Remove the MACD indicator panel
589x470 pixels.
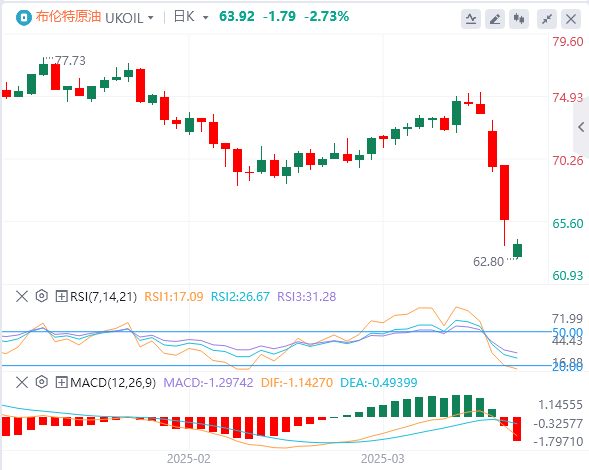[22, 382]
